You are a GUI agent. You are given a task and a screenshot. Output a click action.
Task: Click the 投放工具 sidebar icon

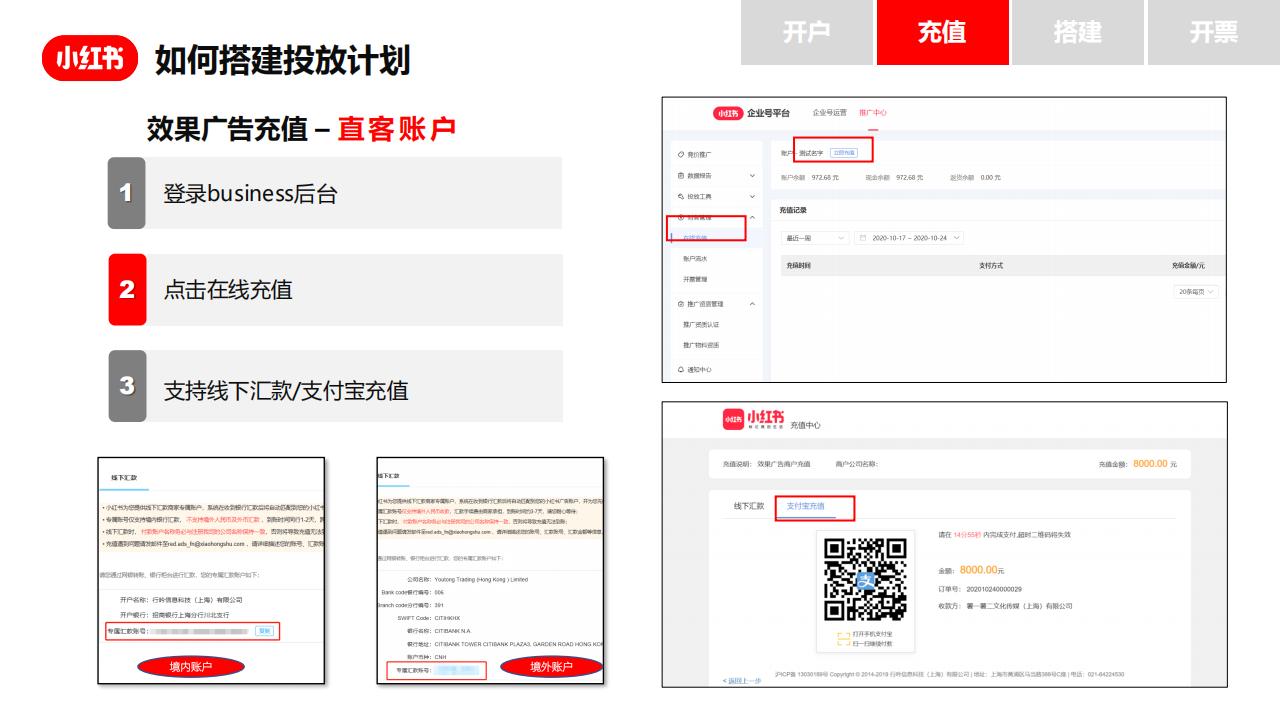[681, 196]
